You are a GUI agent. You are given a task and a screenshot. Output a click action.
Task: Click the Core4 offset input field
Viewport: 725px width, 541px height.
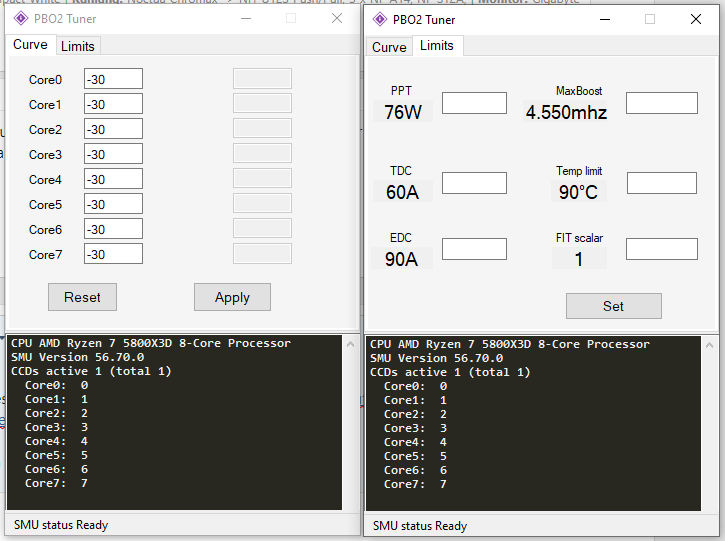[x=113, y=179]
